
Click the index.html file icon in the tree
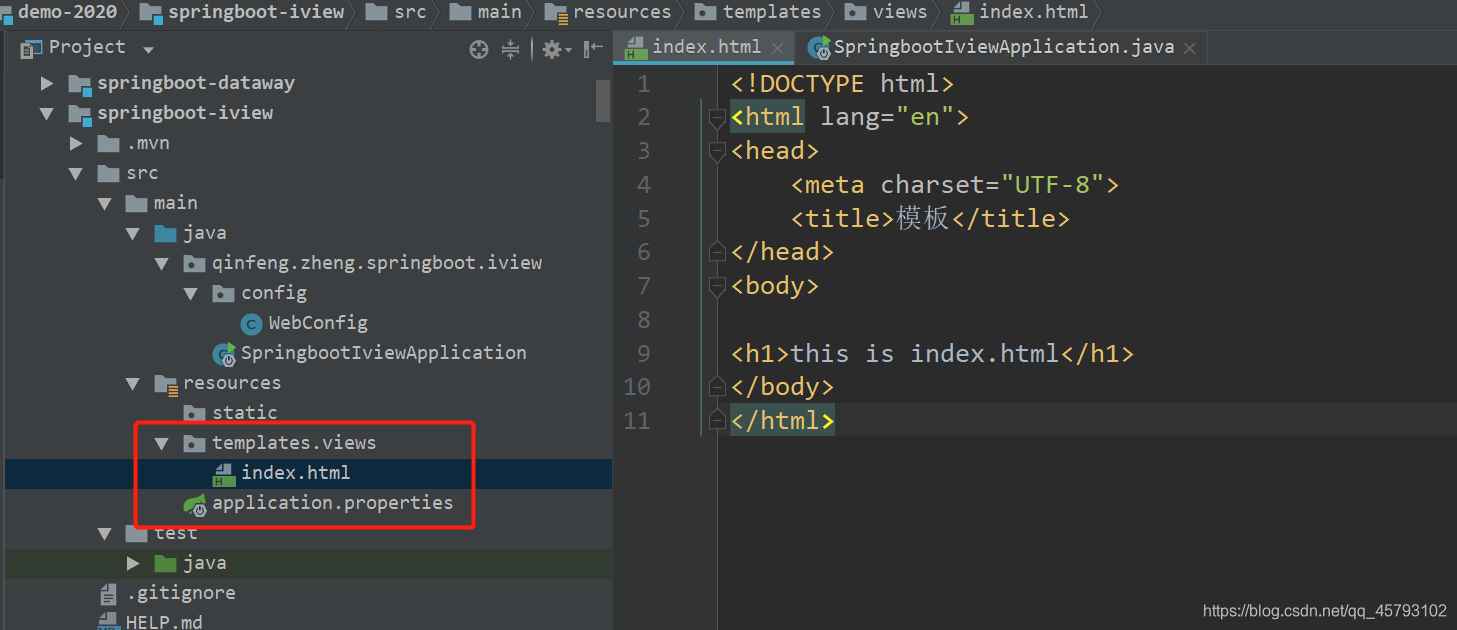click(224, 474)
